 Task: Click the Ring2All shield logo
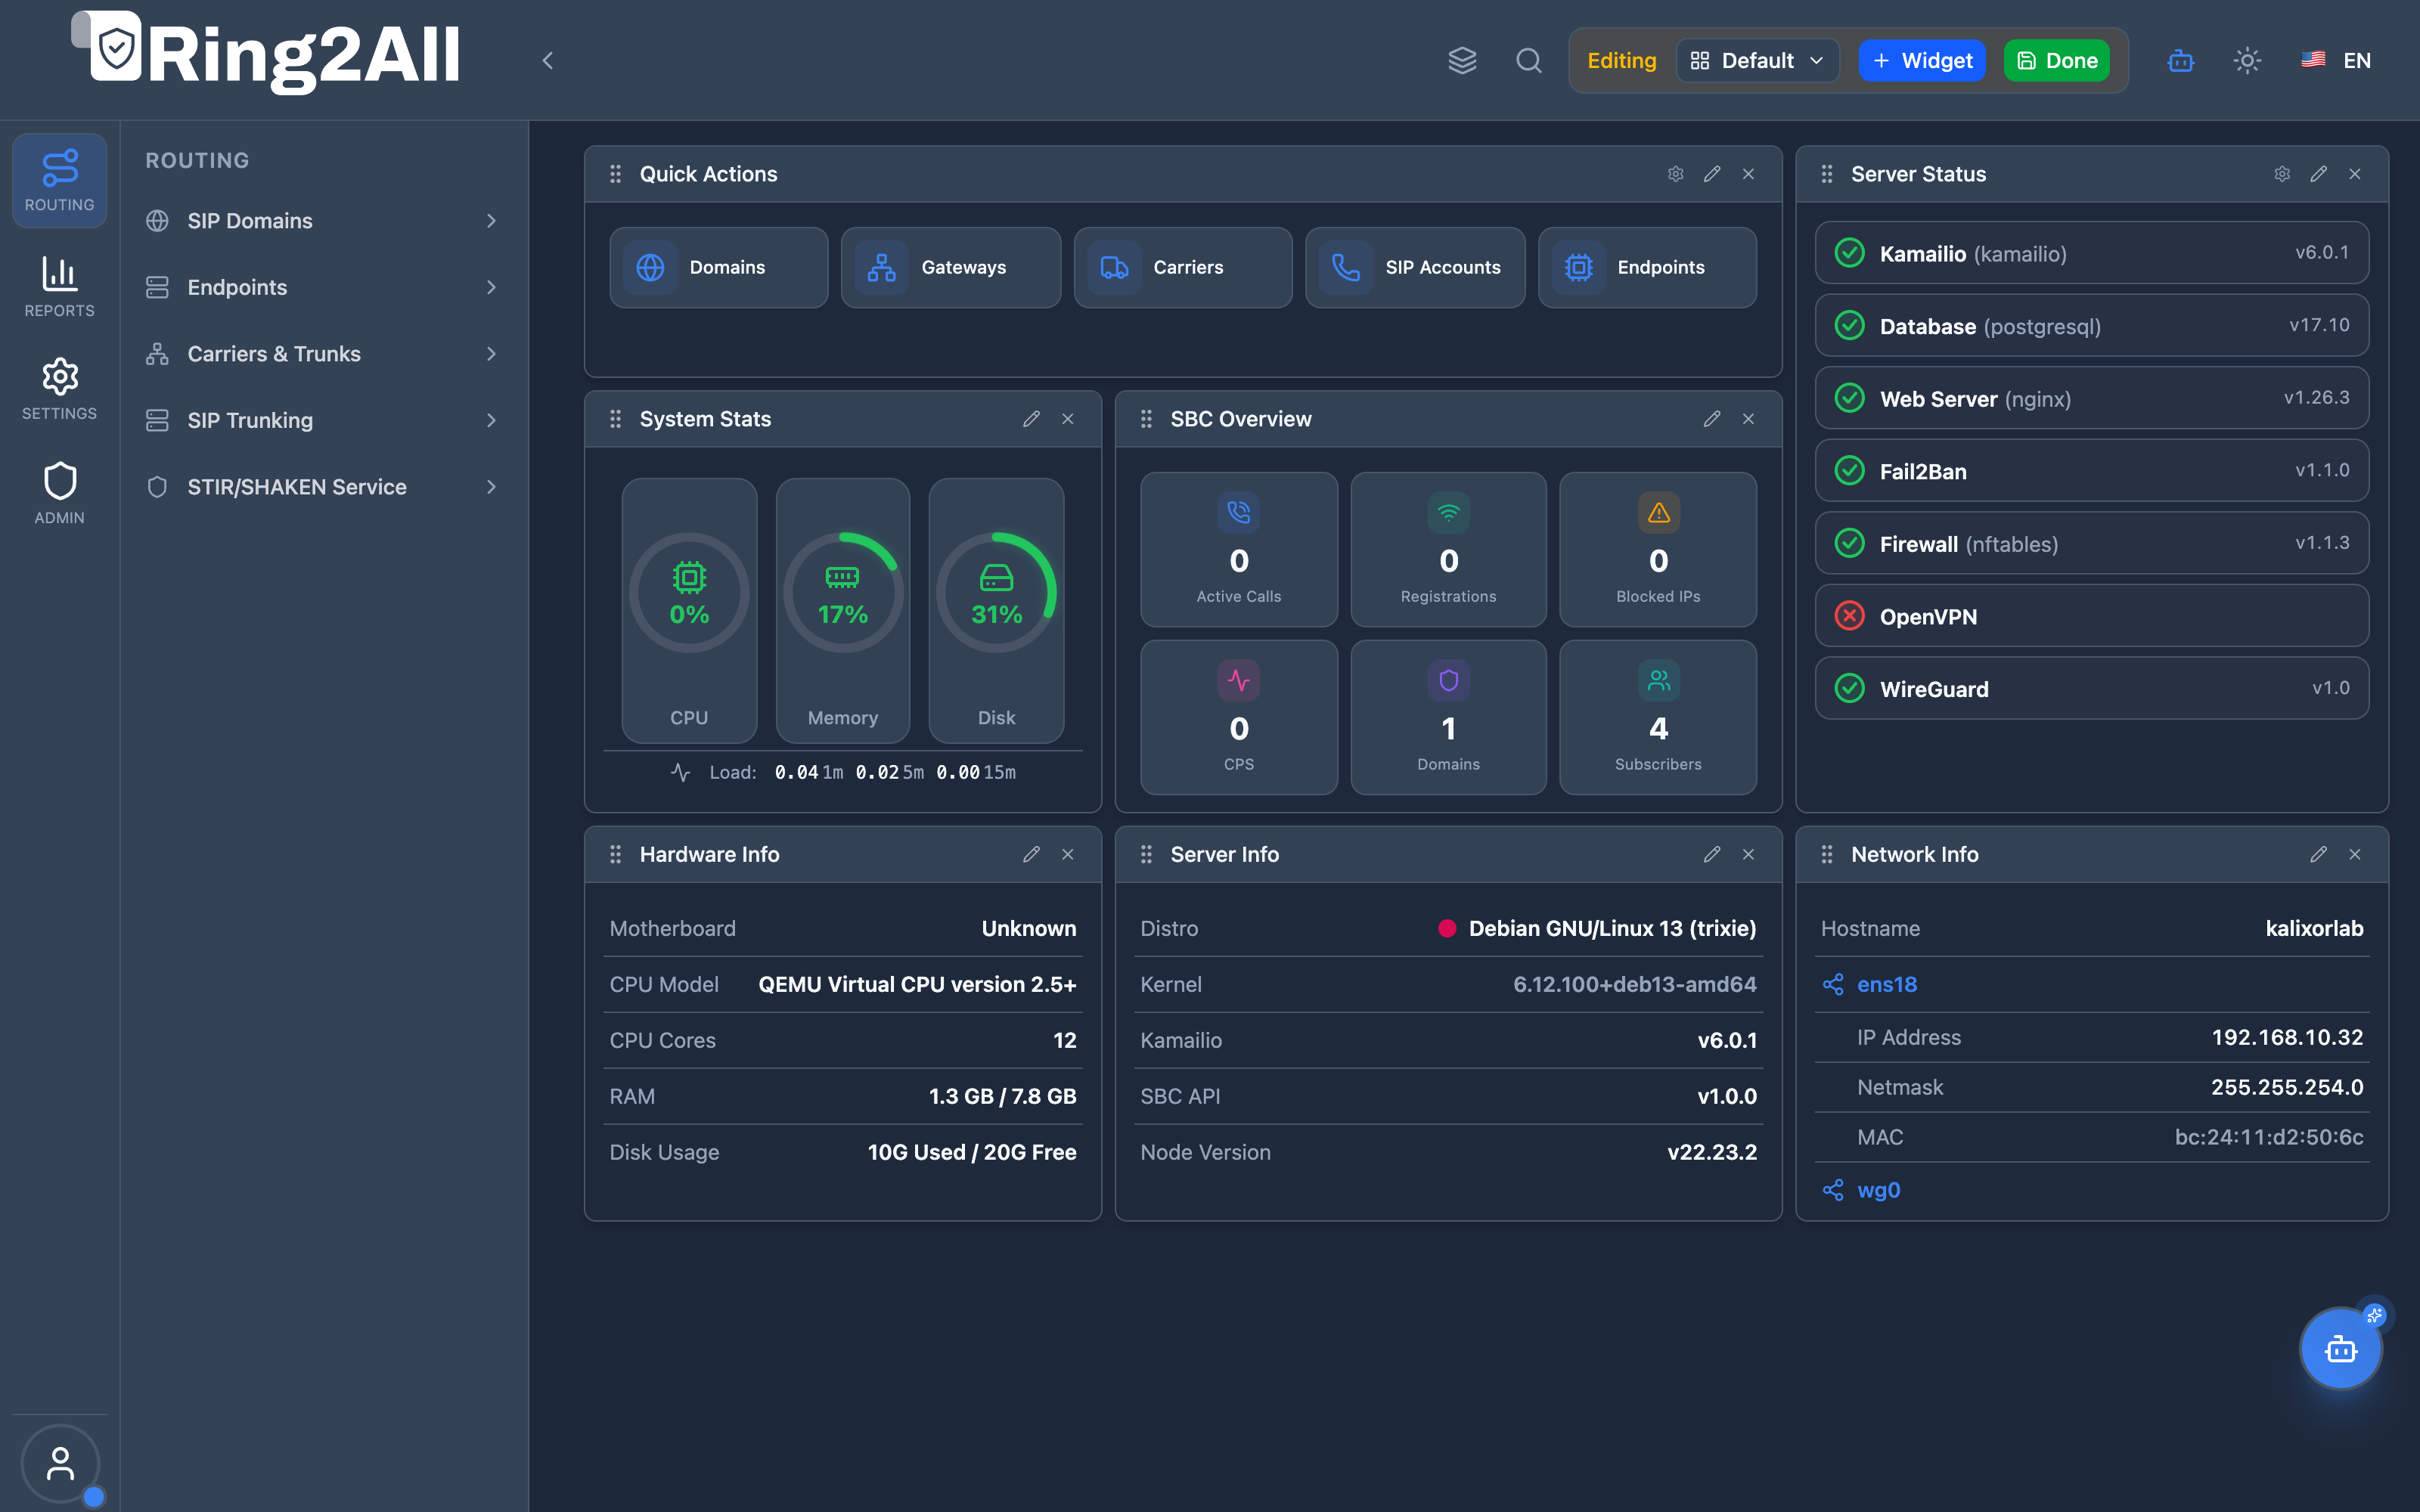[x=115, y=47]
